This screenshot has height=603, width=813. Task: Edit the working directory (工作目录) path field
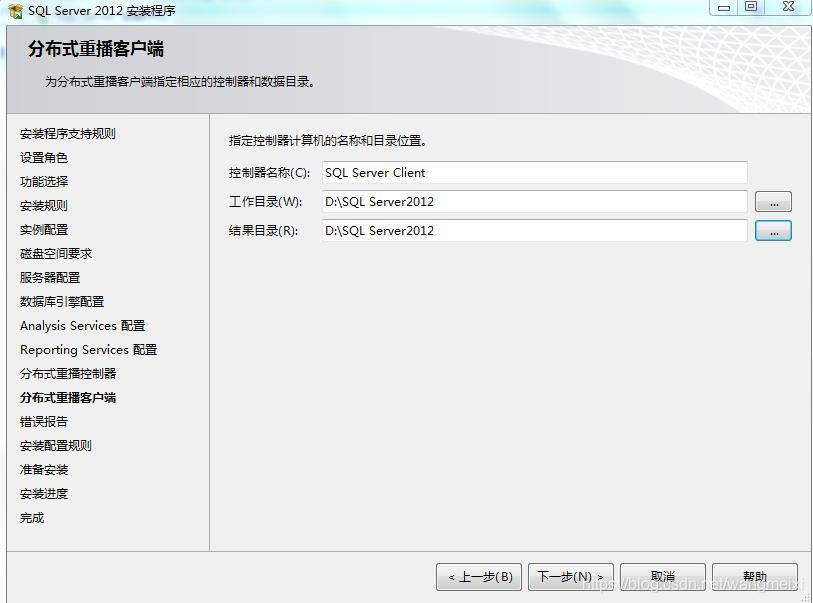click(x=534, y=202)
